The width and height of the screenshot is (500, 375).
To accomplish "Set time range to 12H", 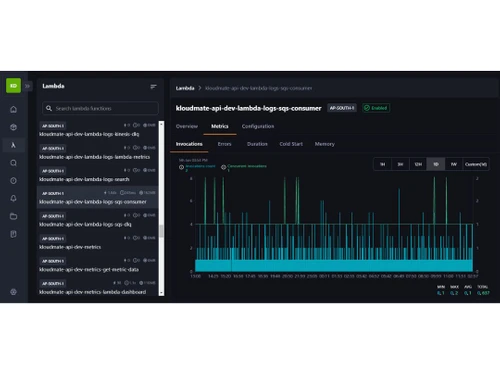I will [x=418, y=164].
